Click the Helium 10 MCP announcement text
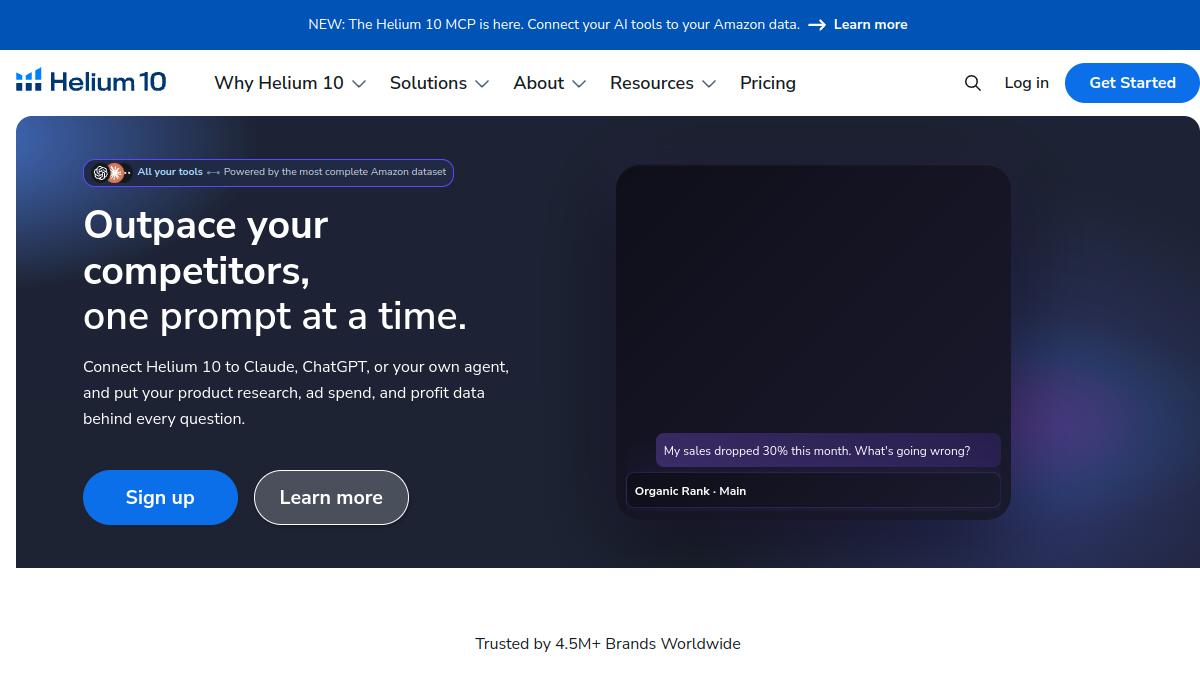The height and width of the screenshot is (675, 1200). click(x=554, y=25)
